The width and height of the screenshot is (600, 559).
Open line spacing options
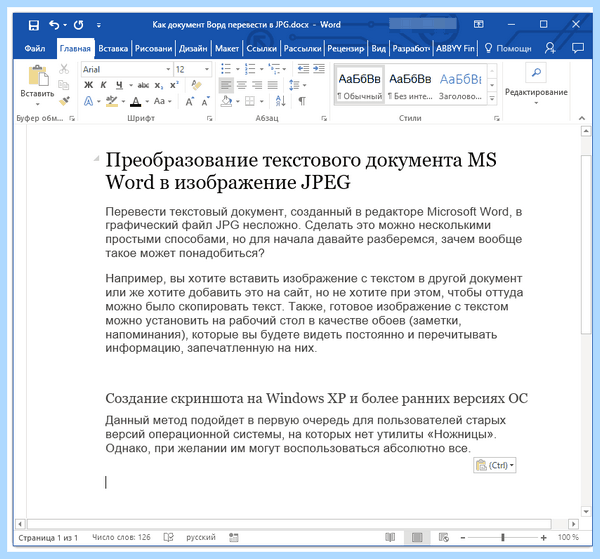pyautogui.click(x=295, y=85)
